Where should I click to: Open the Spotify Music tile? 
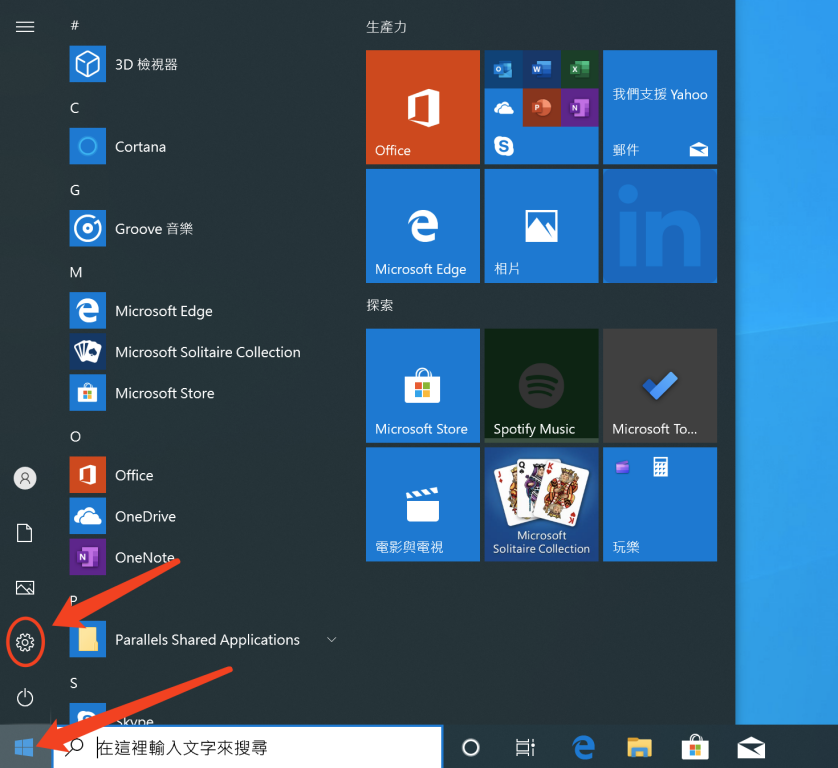pyautogui.click(x=541, y=385)
